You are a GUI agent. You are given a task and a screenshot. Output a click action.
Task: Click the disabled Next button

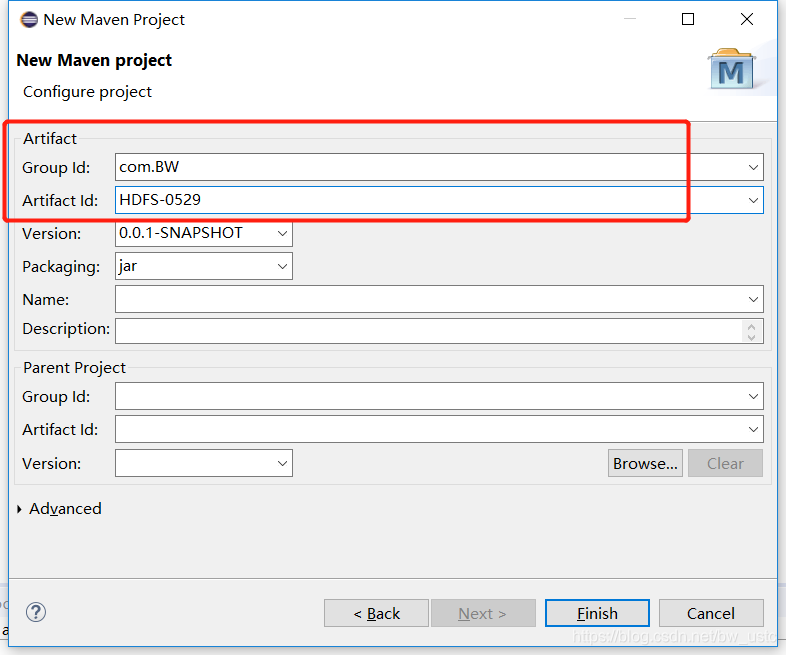click(x=483, y=613)
